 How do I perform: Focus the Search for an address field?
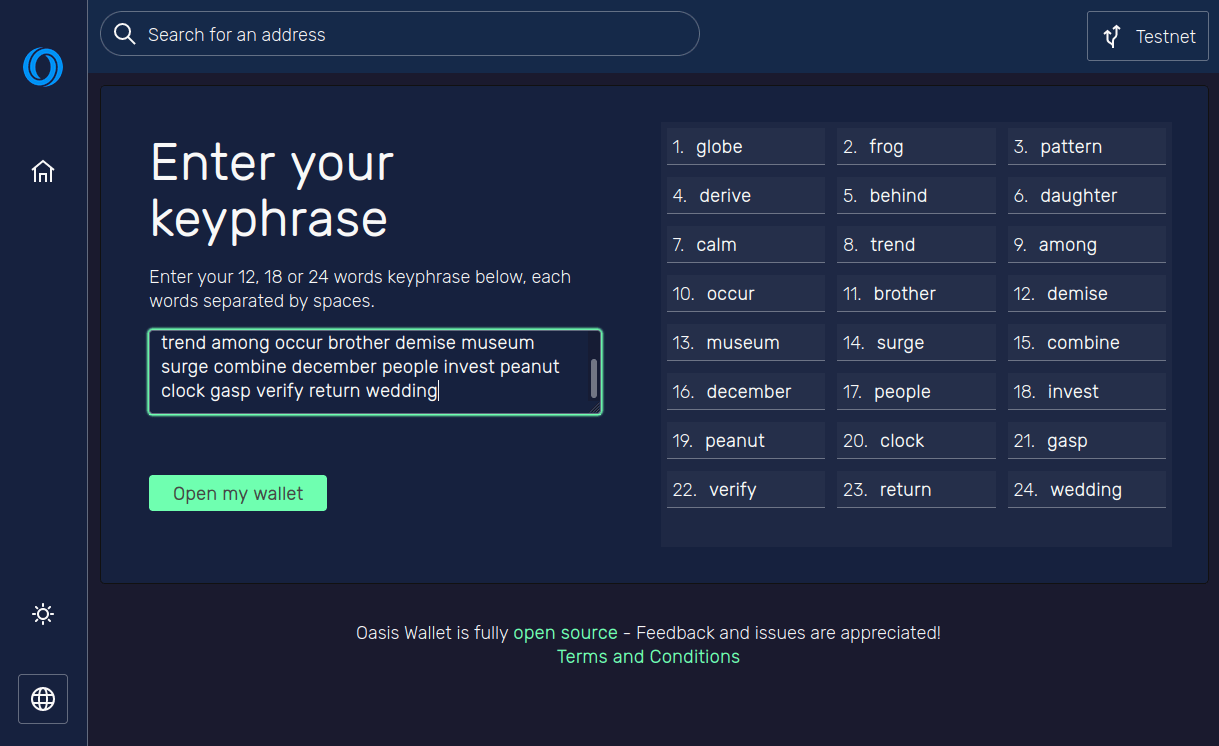tap(400, 34)
